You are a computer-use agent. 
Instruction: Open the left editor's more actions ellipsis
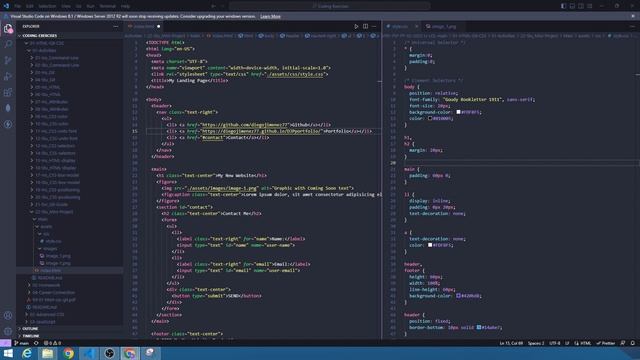click(374, 27)
